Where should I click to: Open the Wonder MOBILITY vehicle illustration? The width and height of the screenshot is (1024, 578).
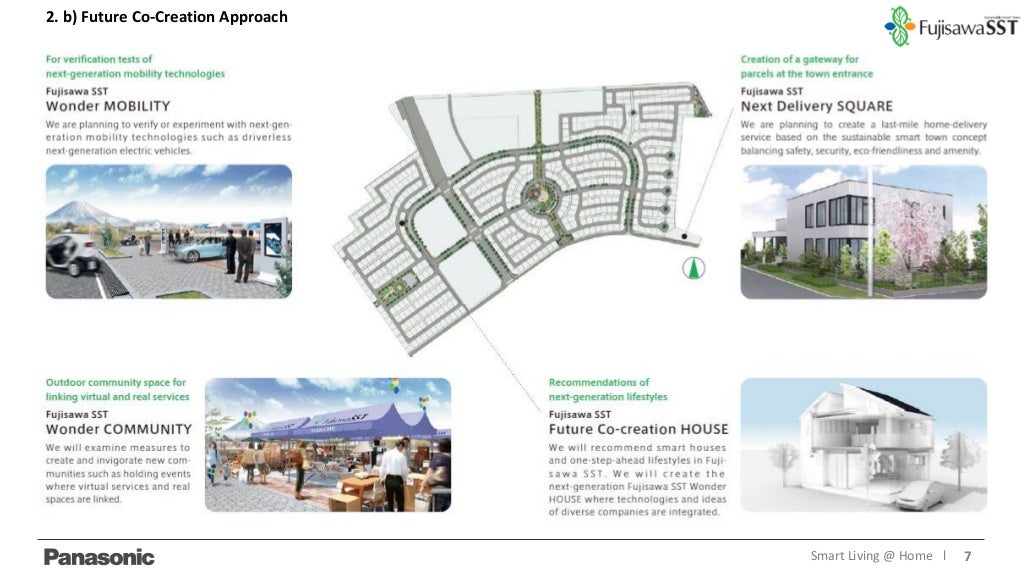coord(168,231)
